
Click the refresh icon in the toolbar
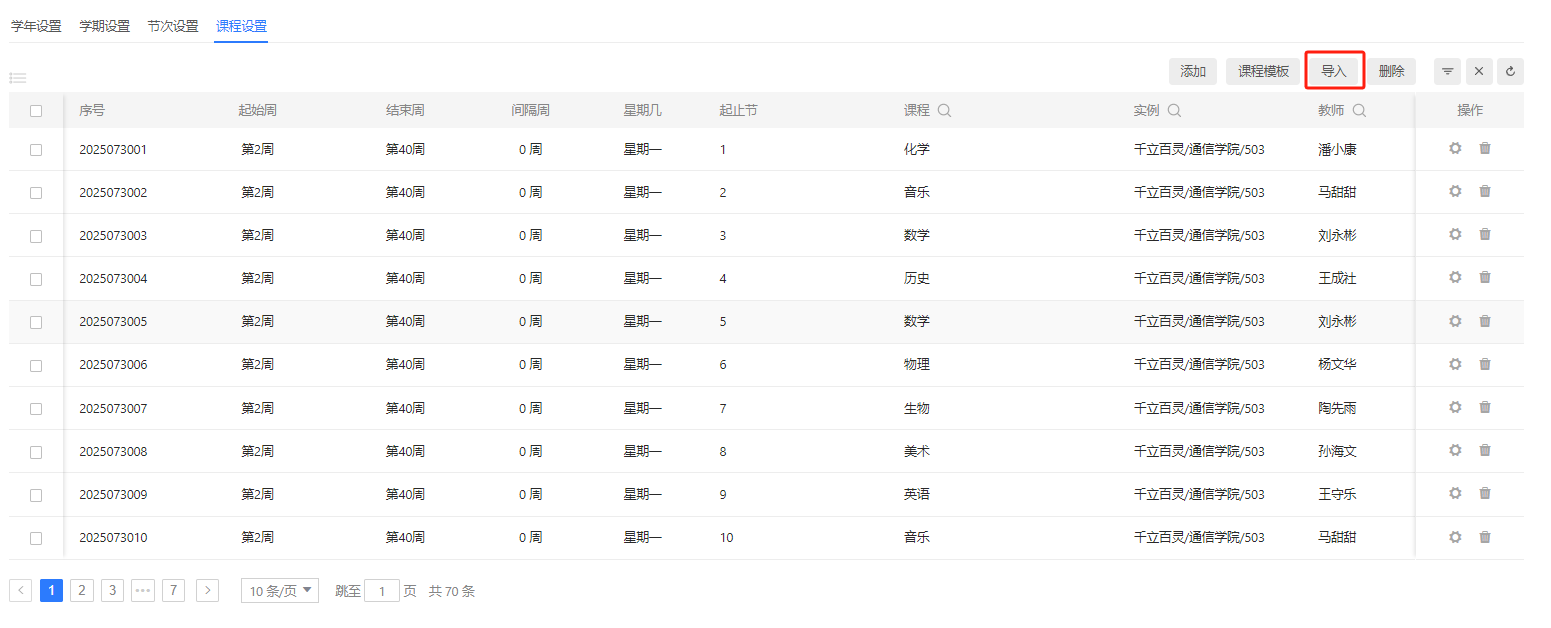pyautogui.click(x=1510, y=72)
